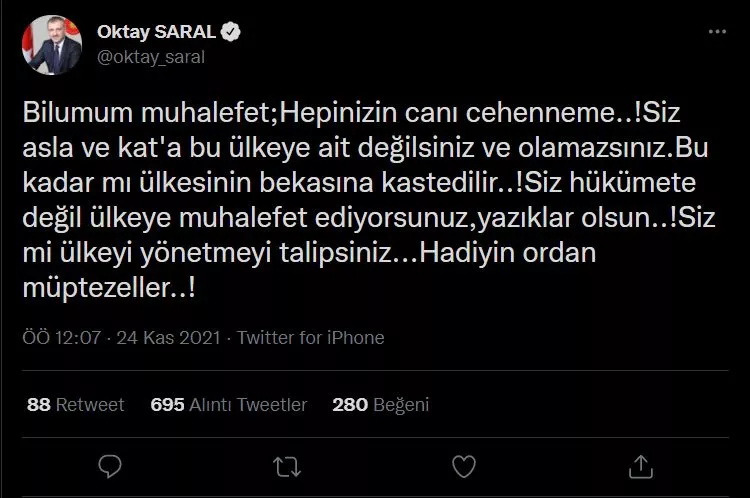750x498 pixels.
Task: Open the @oktay_saral handle link
Action: click(x=150, y=57)
